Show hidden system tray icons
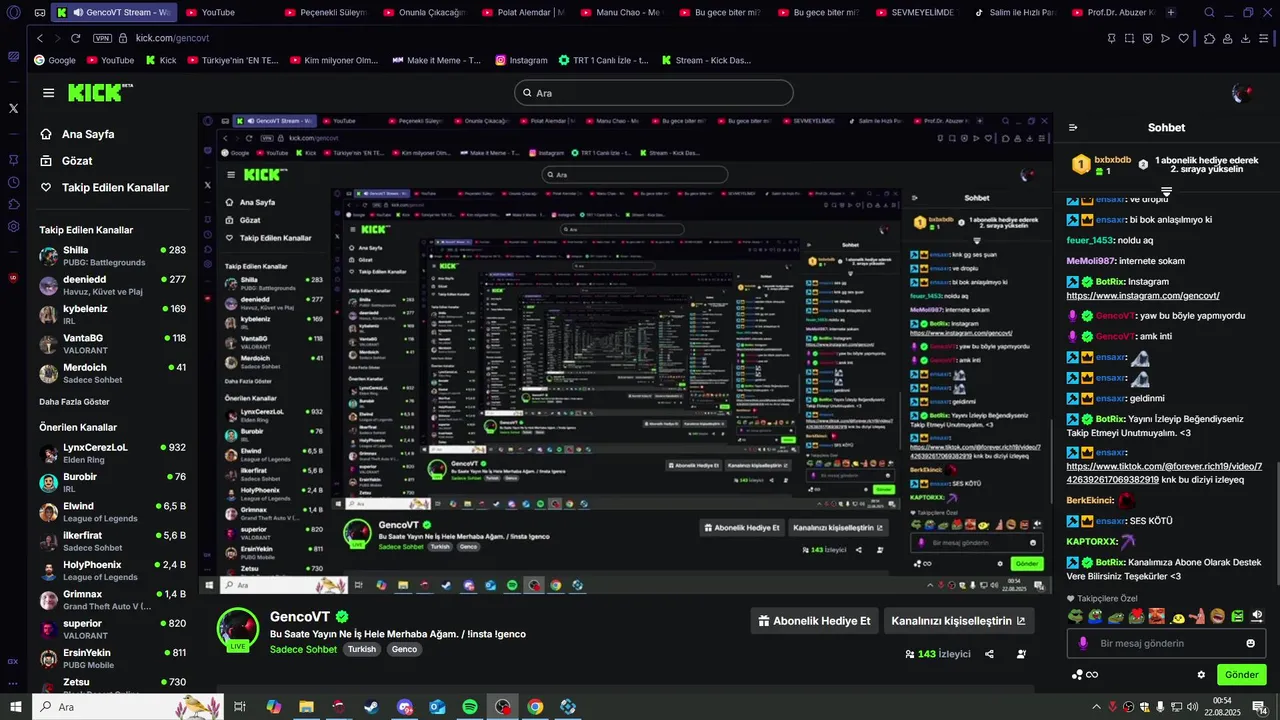Viewport: 1280px width, 720px height. [1096, 707]
